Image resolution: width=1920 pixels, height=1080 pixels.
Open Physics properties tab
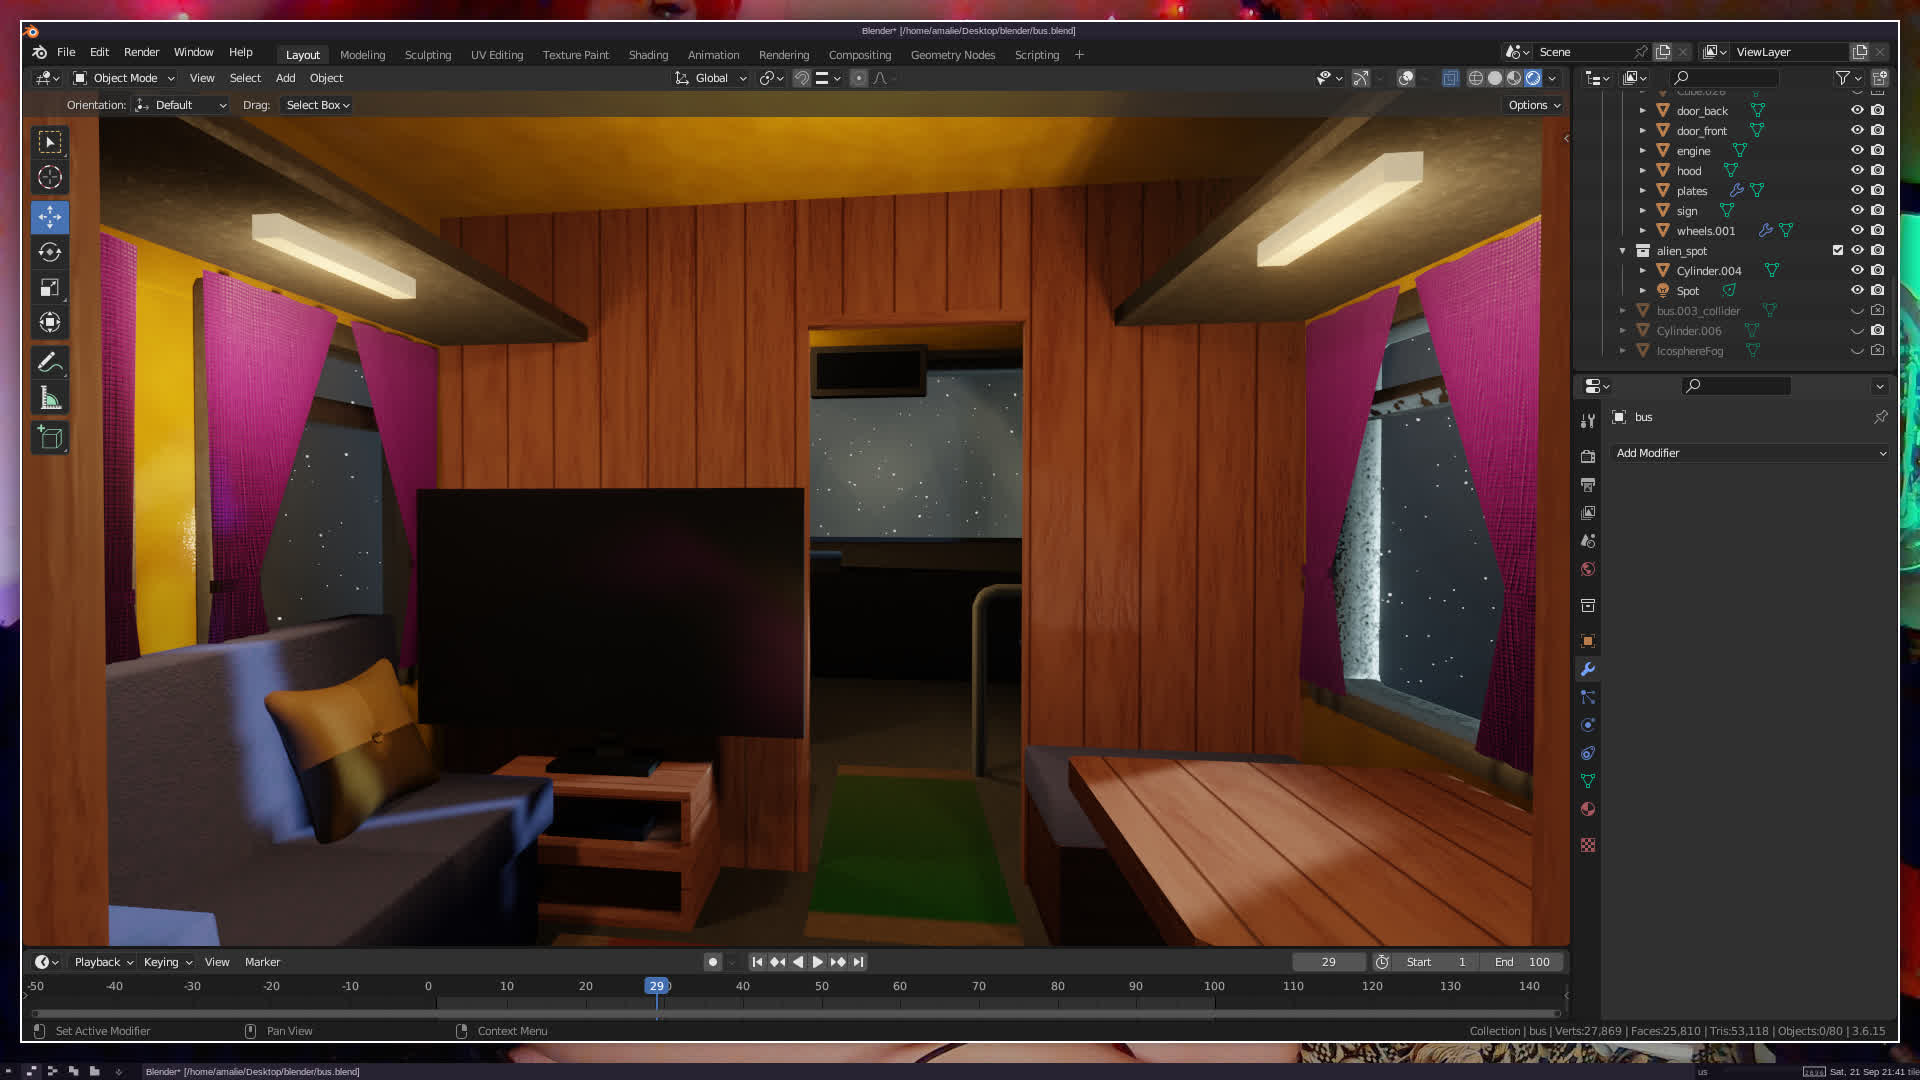pos(1588,725)
